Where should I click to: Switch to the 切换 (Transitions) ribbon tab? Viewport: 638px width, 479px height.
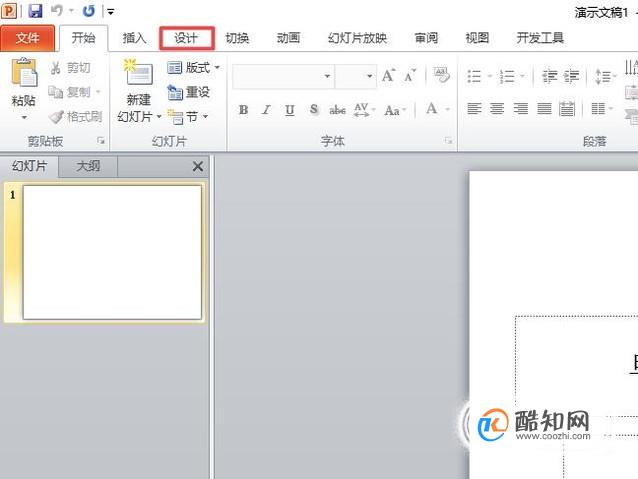(237, 38)
